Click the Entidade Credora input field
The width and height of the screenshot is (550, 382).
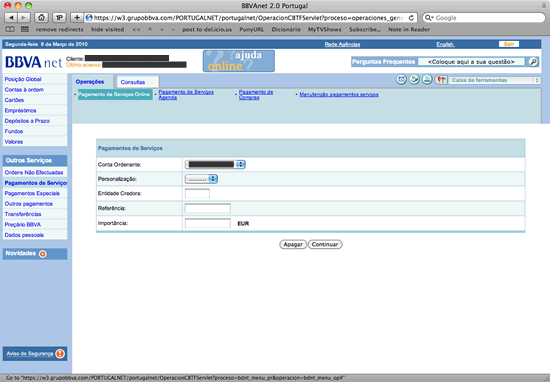pyautogui.click(x=197, y=193)
